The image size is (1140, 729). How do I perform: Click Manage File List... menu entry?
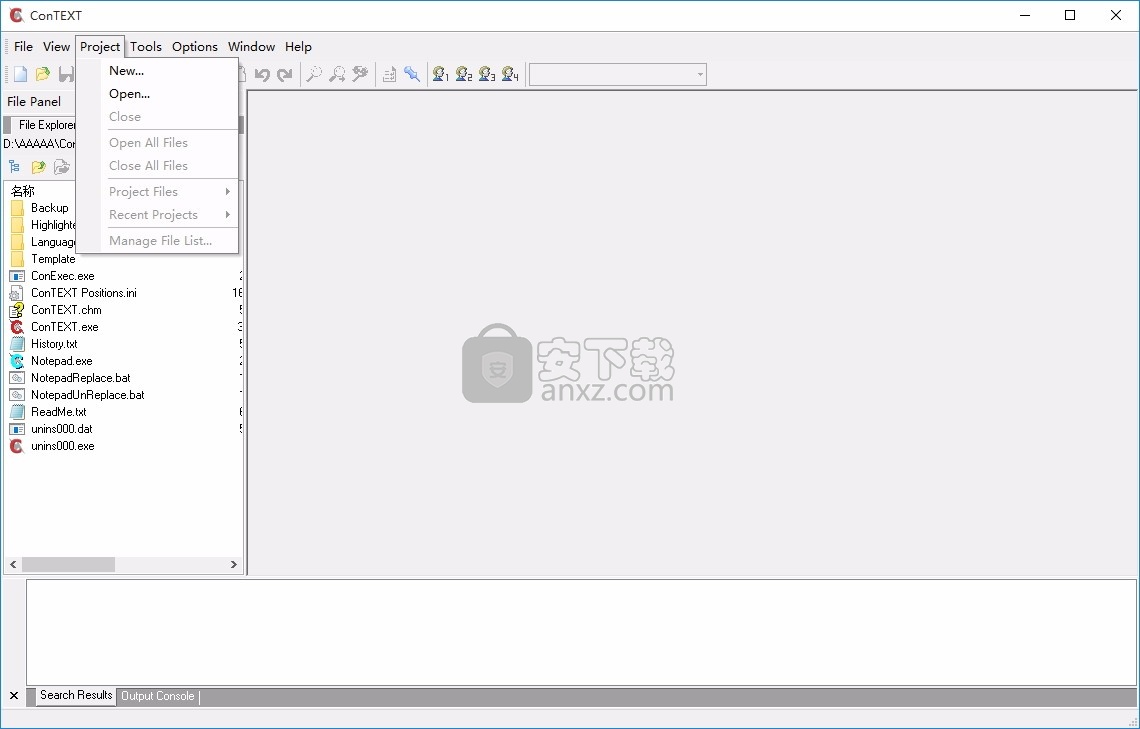click(157, 241)
